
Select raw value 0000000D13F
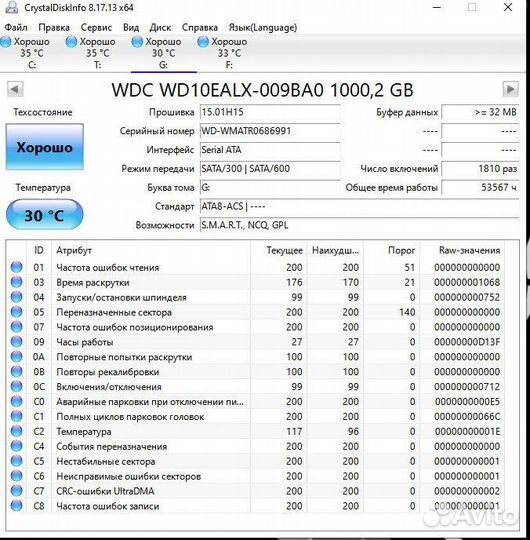(467, 342)
